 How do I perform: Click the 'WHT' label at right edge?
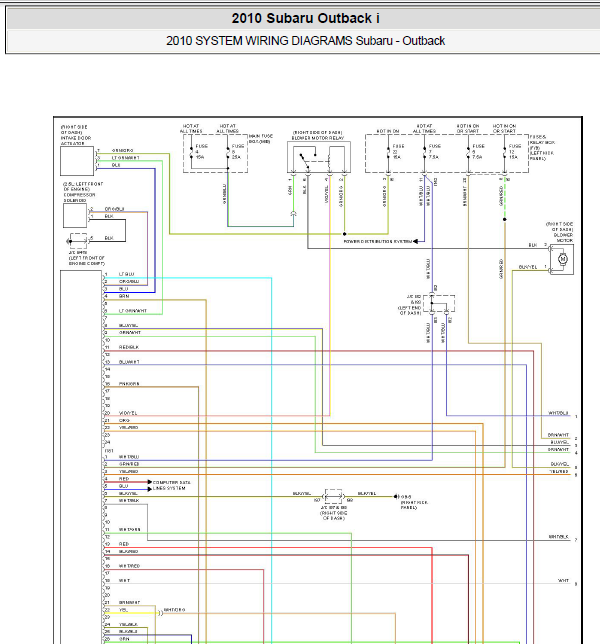tap(563, 580)
